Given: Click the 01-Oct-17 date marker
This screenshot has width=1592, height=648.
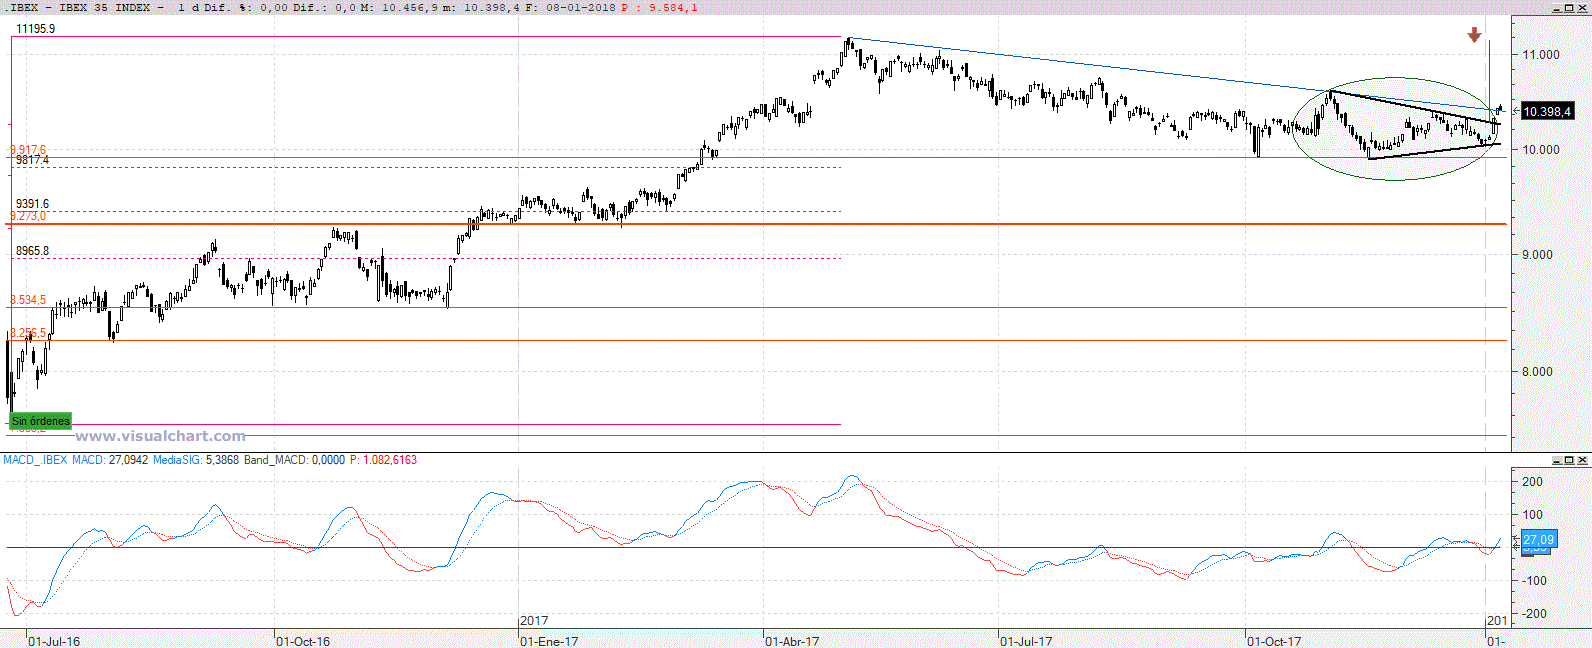Looking at the screenshot, I should pos(1274,642).
